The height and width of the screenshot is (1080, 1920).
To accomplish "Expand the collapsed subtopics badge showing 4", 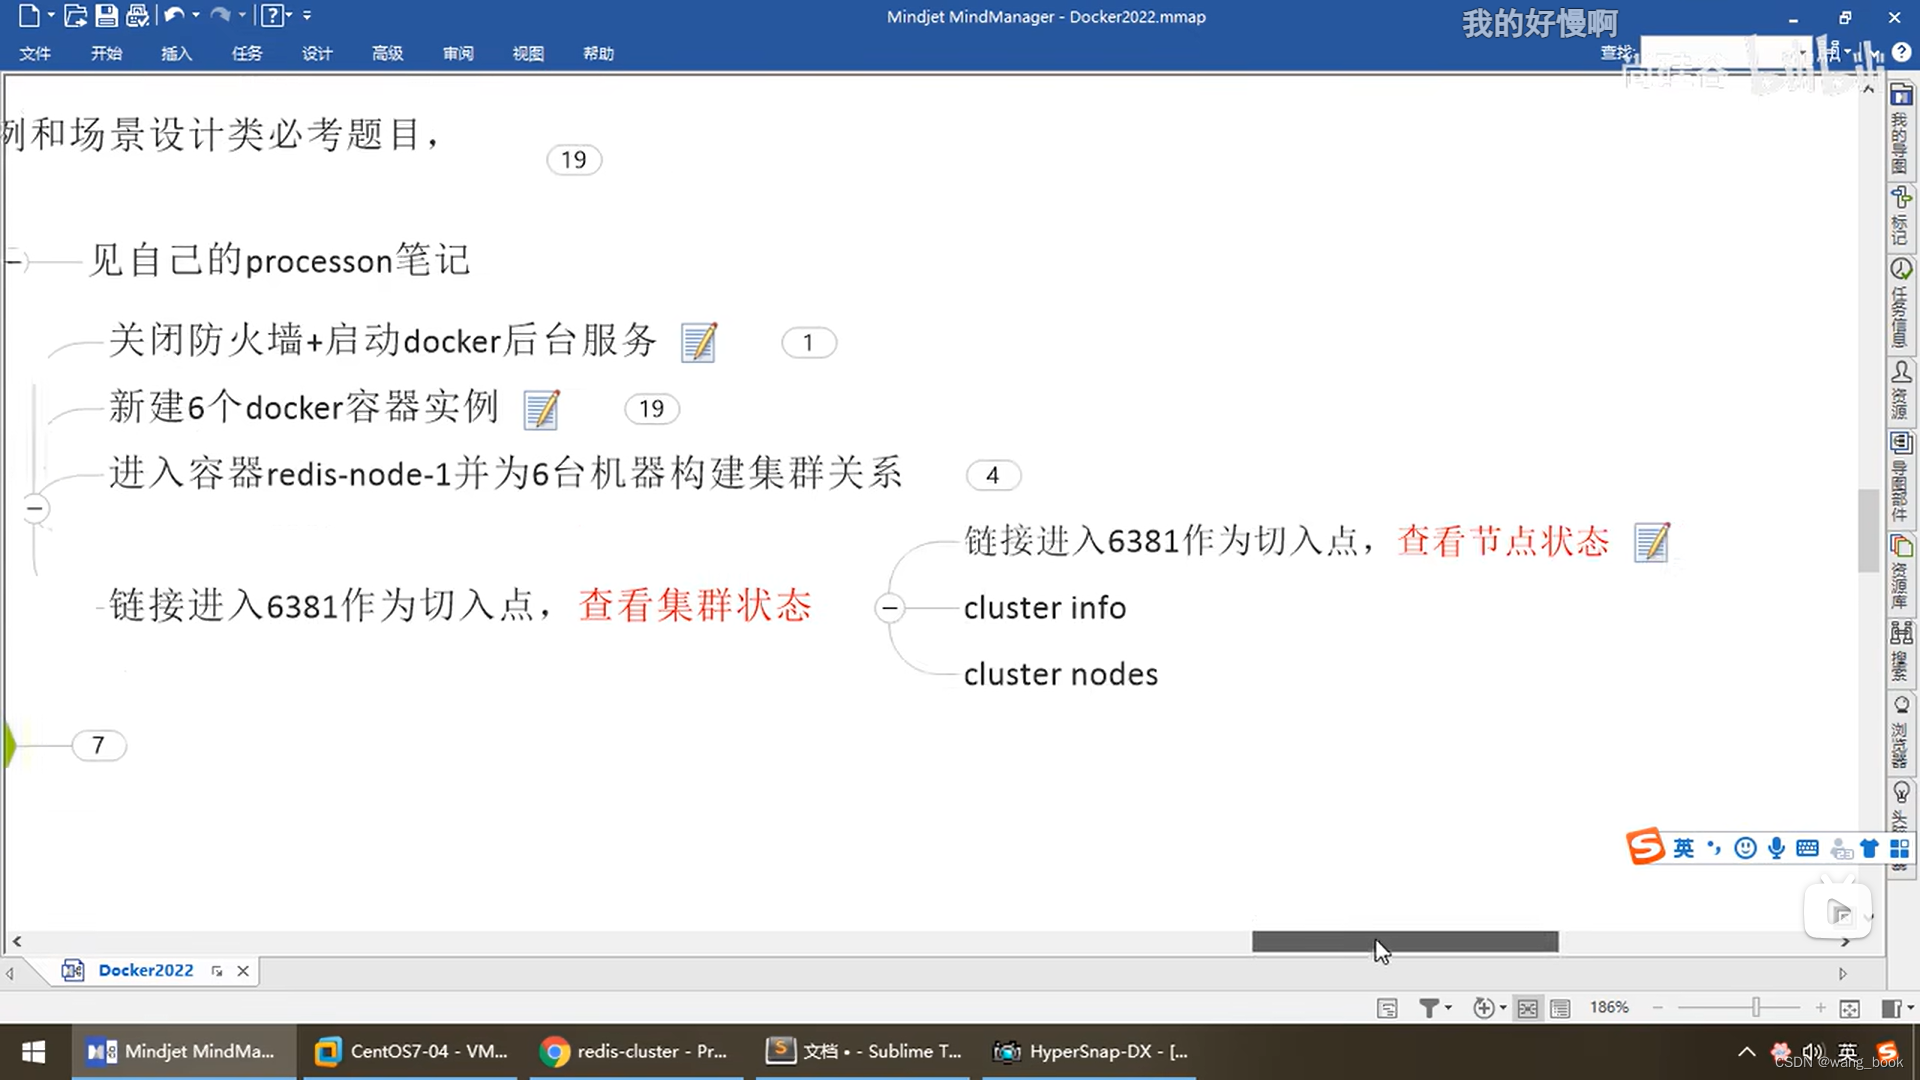I will pyautogui.click(x=992, y=475).
